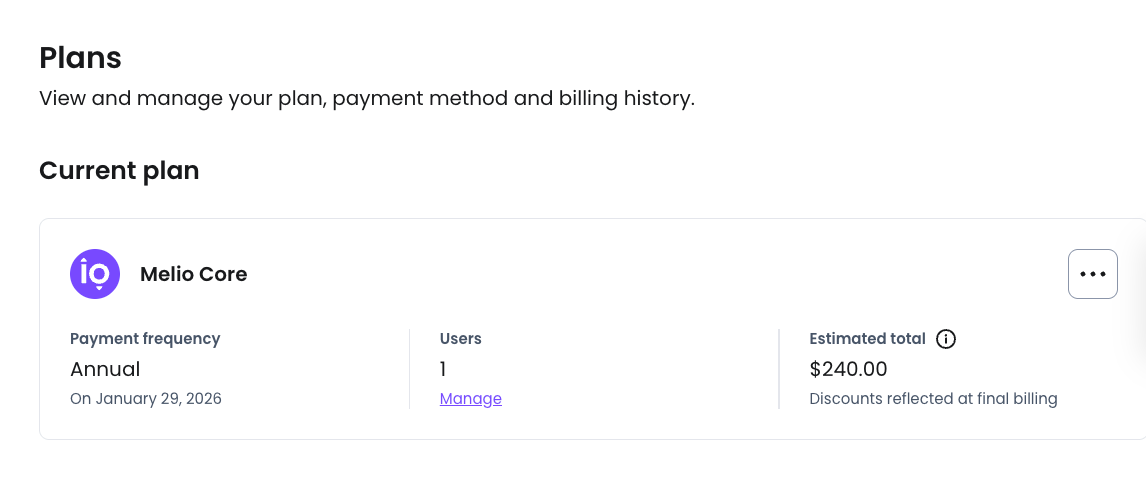The image size is (1146, 486).
Task: Click the purple Melio logo icon
Action: pos(95,274)
